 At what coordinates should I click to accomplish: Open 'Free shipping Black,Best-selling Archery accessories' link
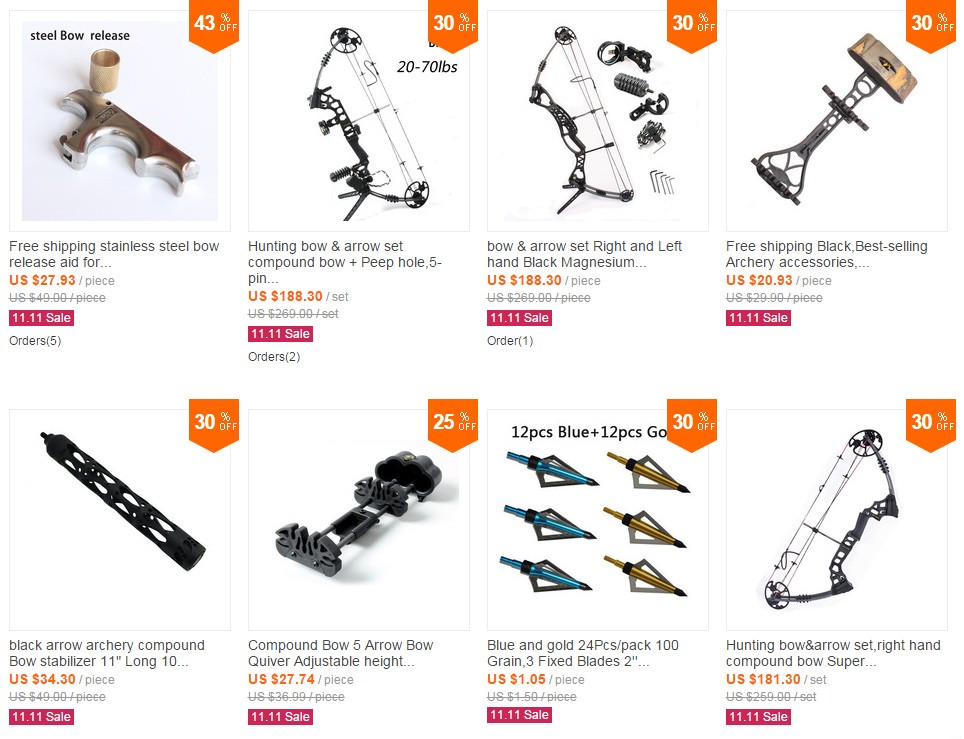tap(826, 254)
